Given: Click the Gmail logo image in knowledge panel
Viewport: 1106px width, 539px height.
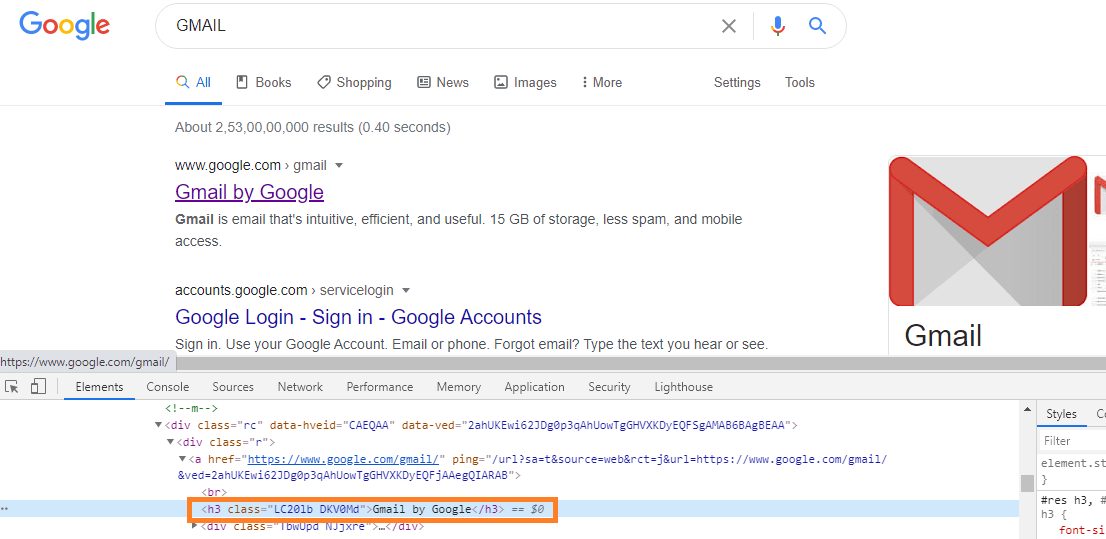Looking at the screenshot, I should pos(988,231).
